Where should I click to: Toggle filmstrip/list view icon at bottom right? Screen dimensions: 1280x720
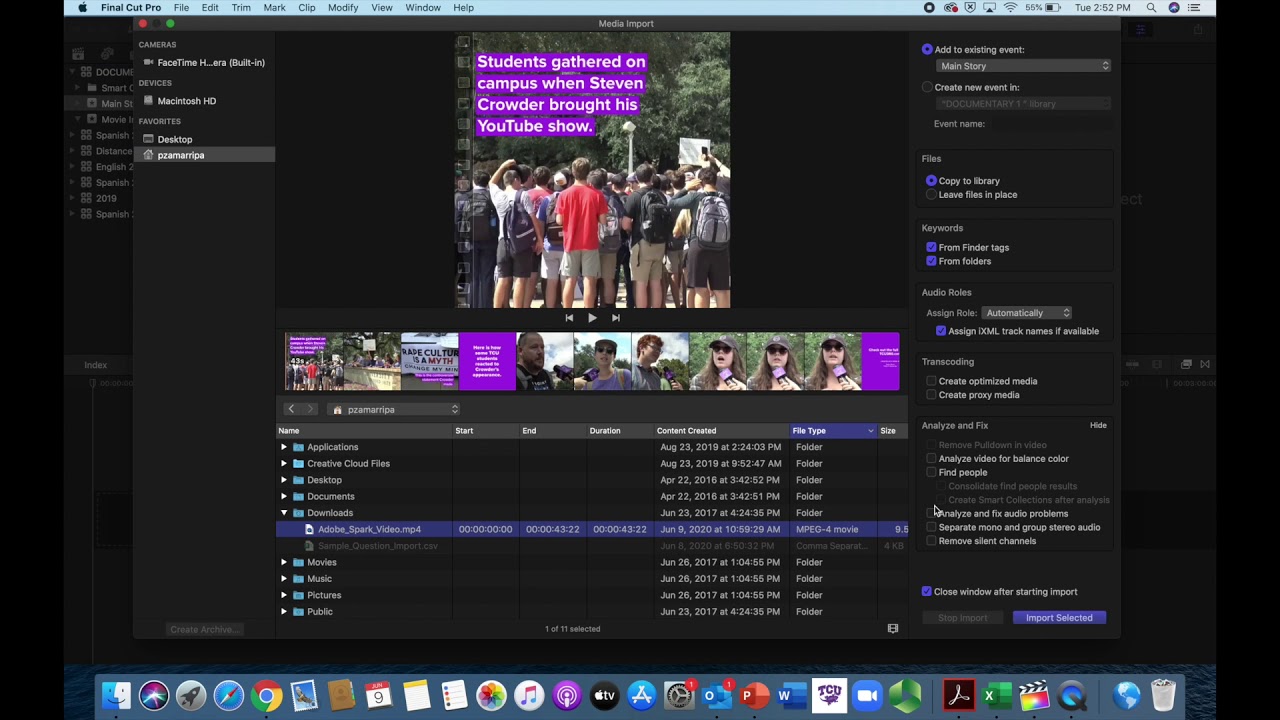(893, 629)
